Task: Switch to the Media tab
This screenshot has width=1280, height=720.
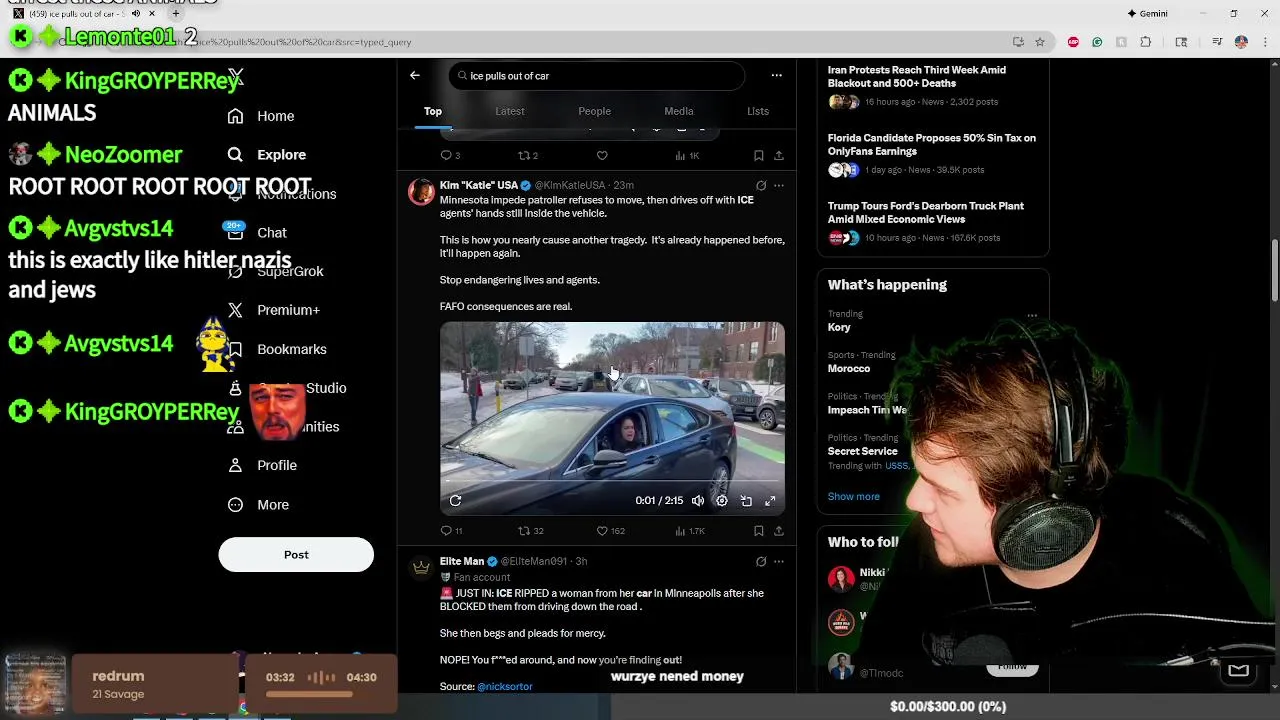Action: (x=679, y=111)
